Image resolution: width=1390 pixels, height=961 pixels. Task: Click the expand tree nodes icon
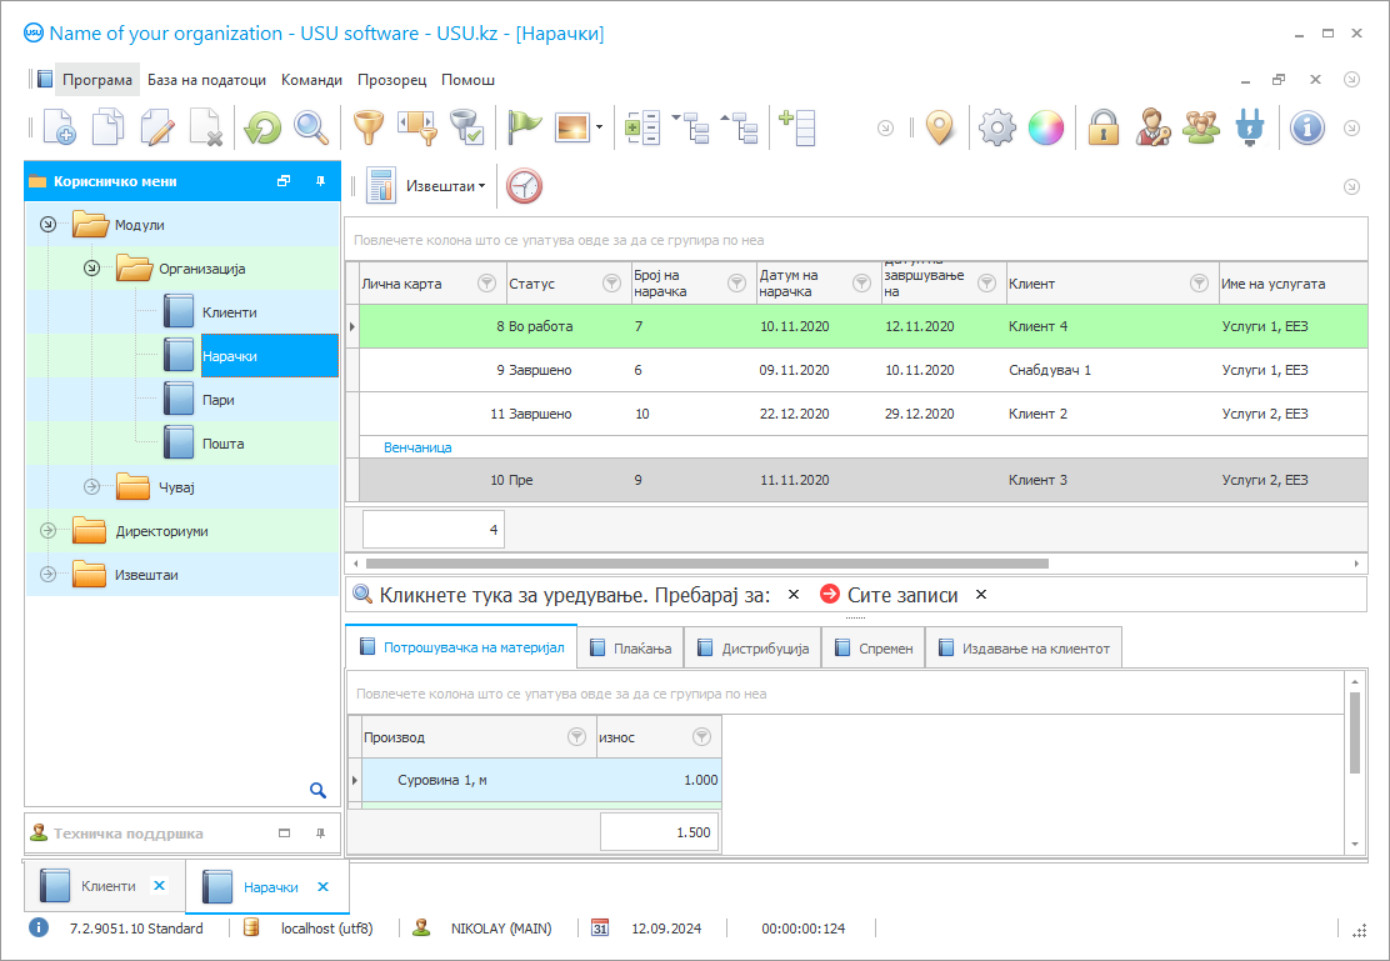click(x=740, y=127)
